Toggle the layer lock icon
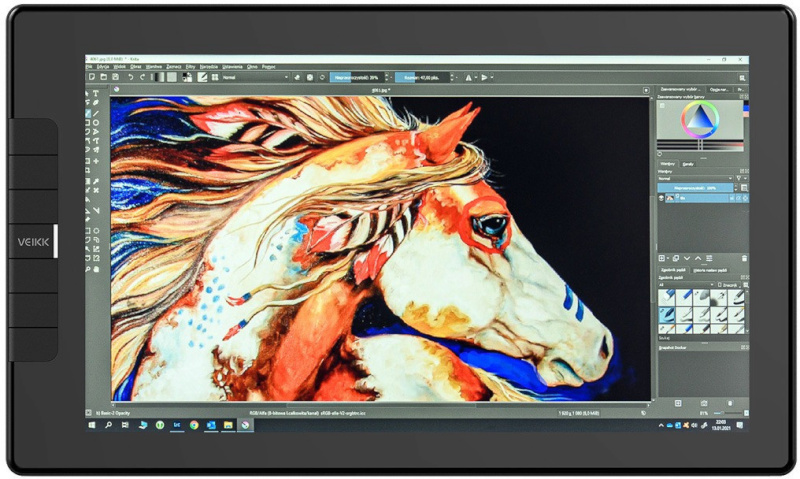The image size is (800, 479). (x=732, y=198)
